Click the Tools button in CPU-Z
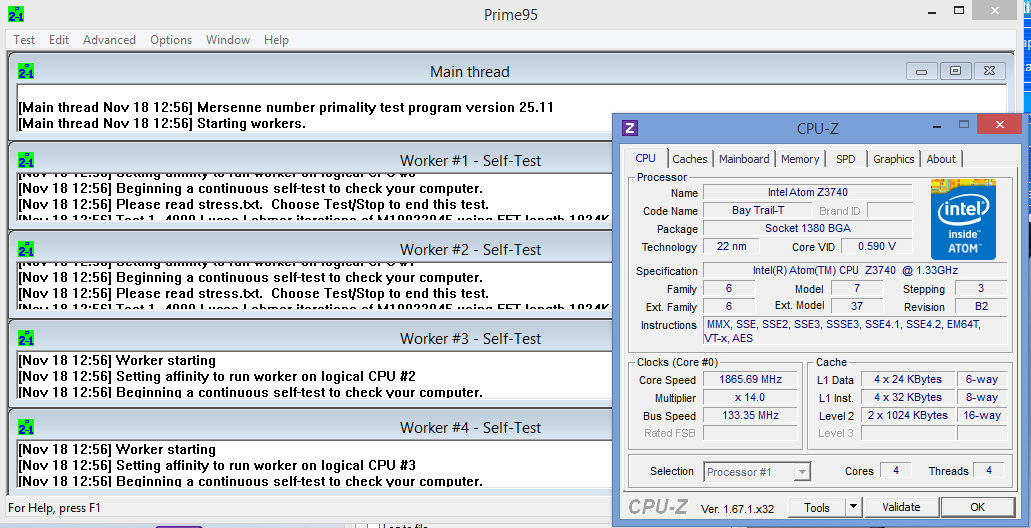The image size is (1031, 528). 817,507
